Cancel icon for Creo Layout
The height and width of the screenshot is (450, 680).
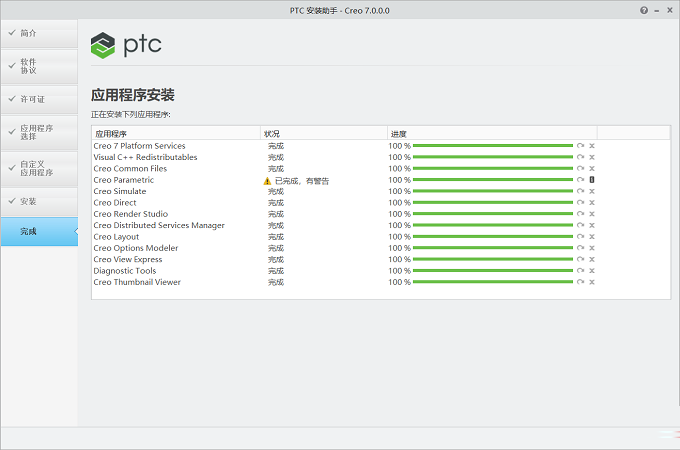(x=592, y=236)
